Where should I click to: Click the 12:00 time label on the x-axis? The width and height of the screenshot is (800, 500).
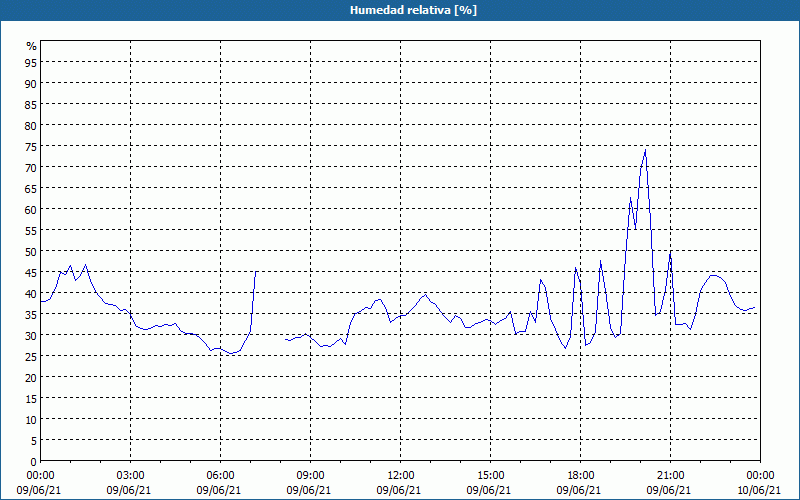click(401, 476)
